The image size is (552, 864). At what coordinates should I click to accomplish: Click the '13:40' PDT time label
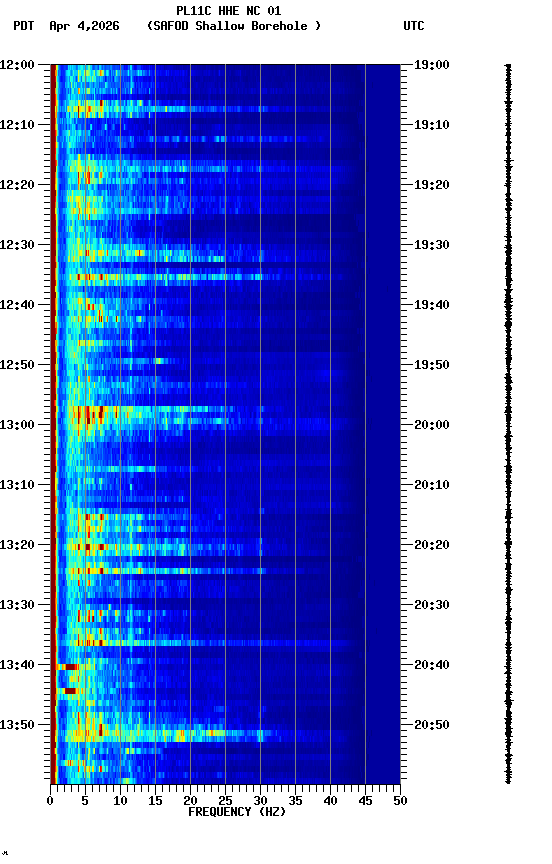pyautogui.click(x=17, y=666)
